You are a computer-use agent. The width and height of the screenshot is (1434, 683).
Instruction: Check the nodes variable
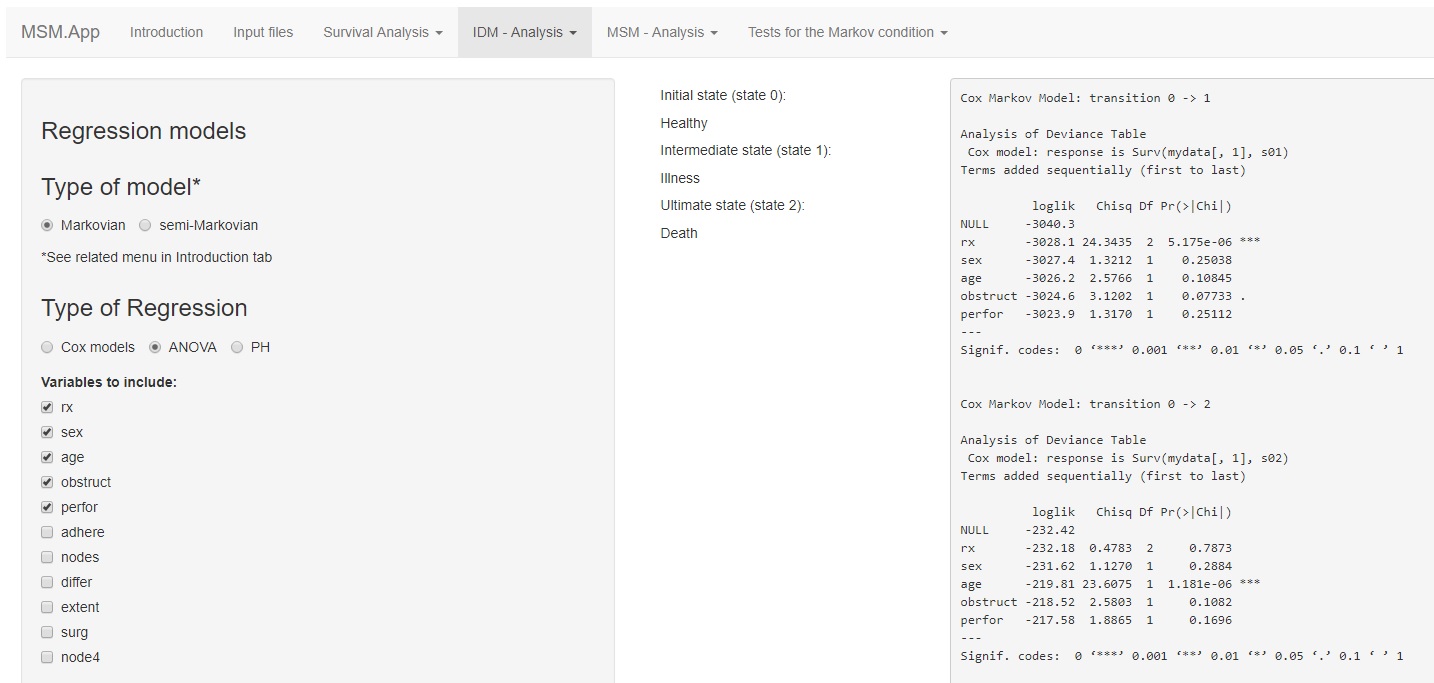coord(47,557)
